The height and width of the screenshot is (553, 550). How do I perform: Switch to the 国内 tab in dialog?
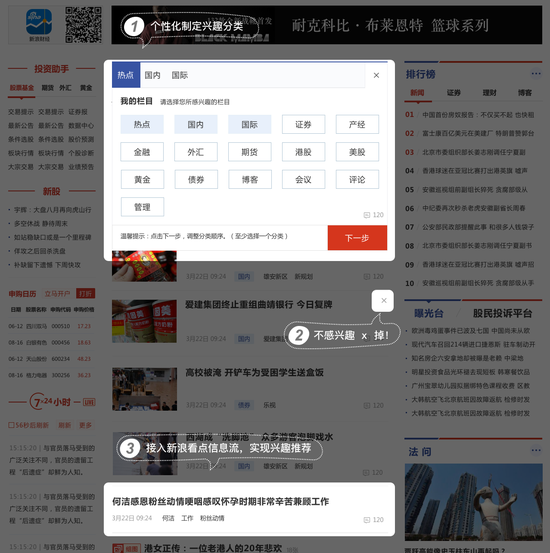point(152,75)
